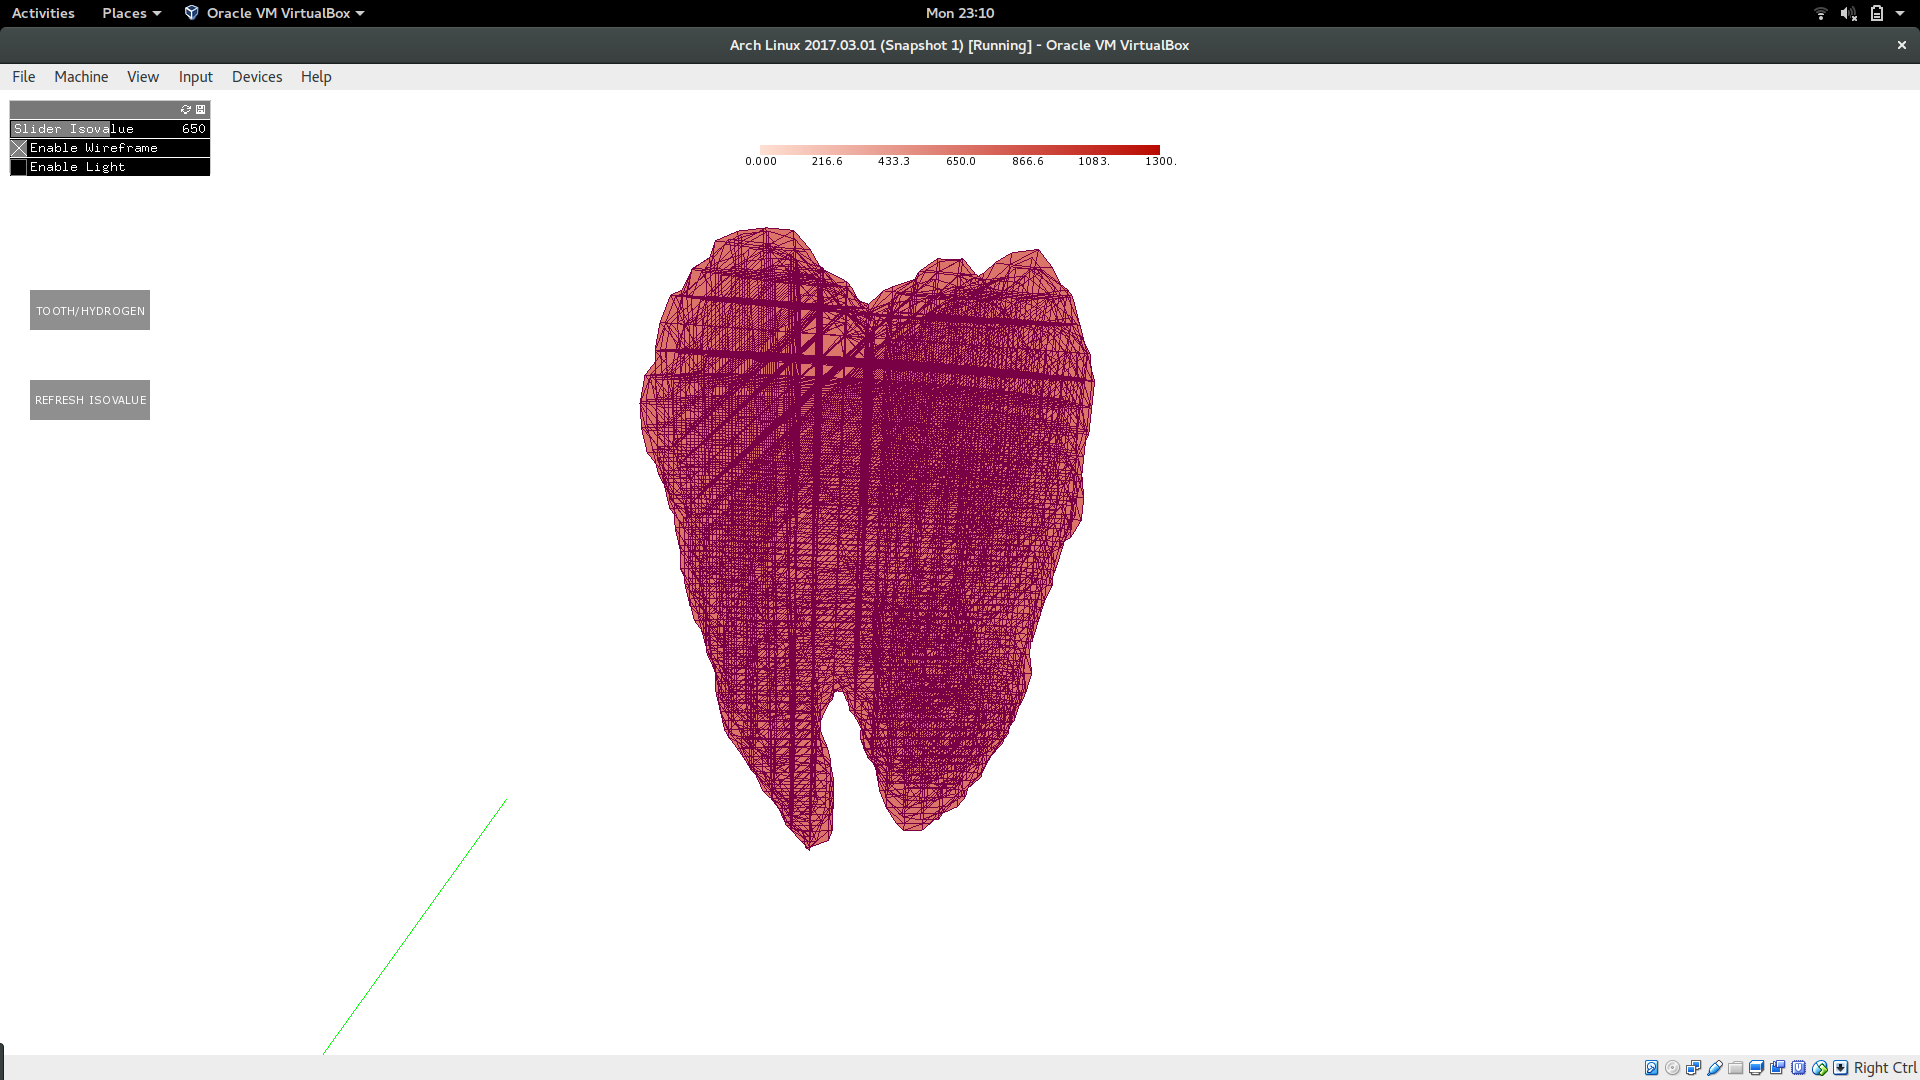1920x1080 pixels.
Task: Click the network adapter status icon
Action: [x=1693, y=1068]
